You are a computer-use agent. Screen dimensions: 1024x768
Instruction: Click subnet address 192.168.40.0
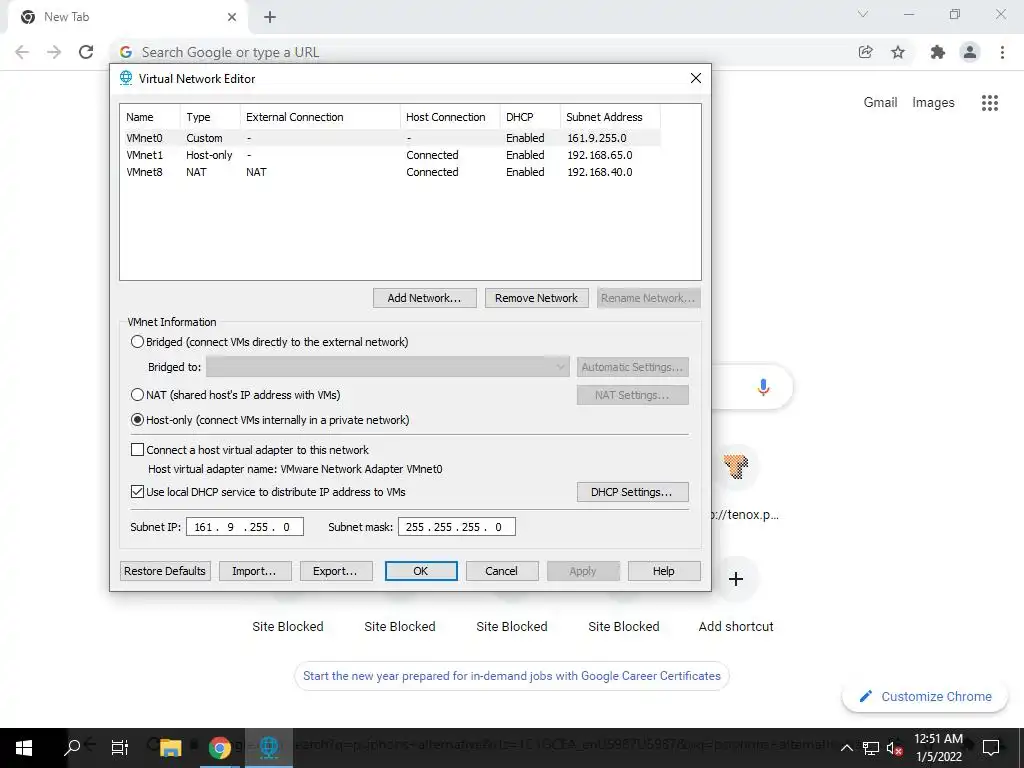[x=600, y=172]
